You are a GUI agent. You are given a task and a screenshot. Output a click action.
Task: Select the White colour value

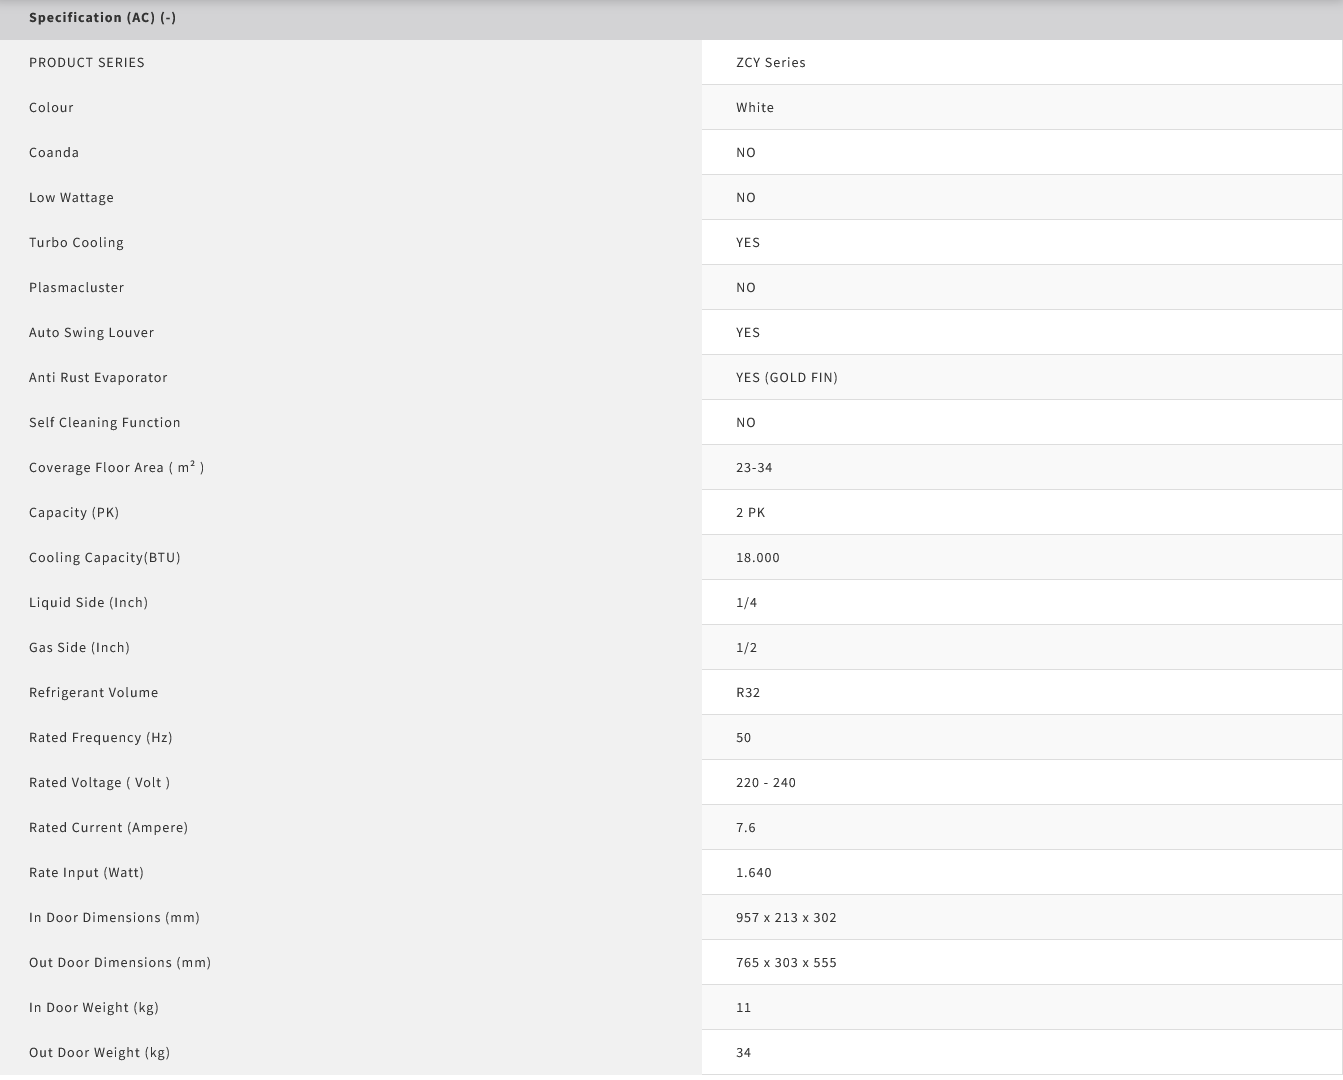tap(755, 107)
